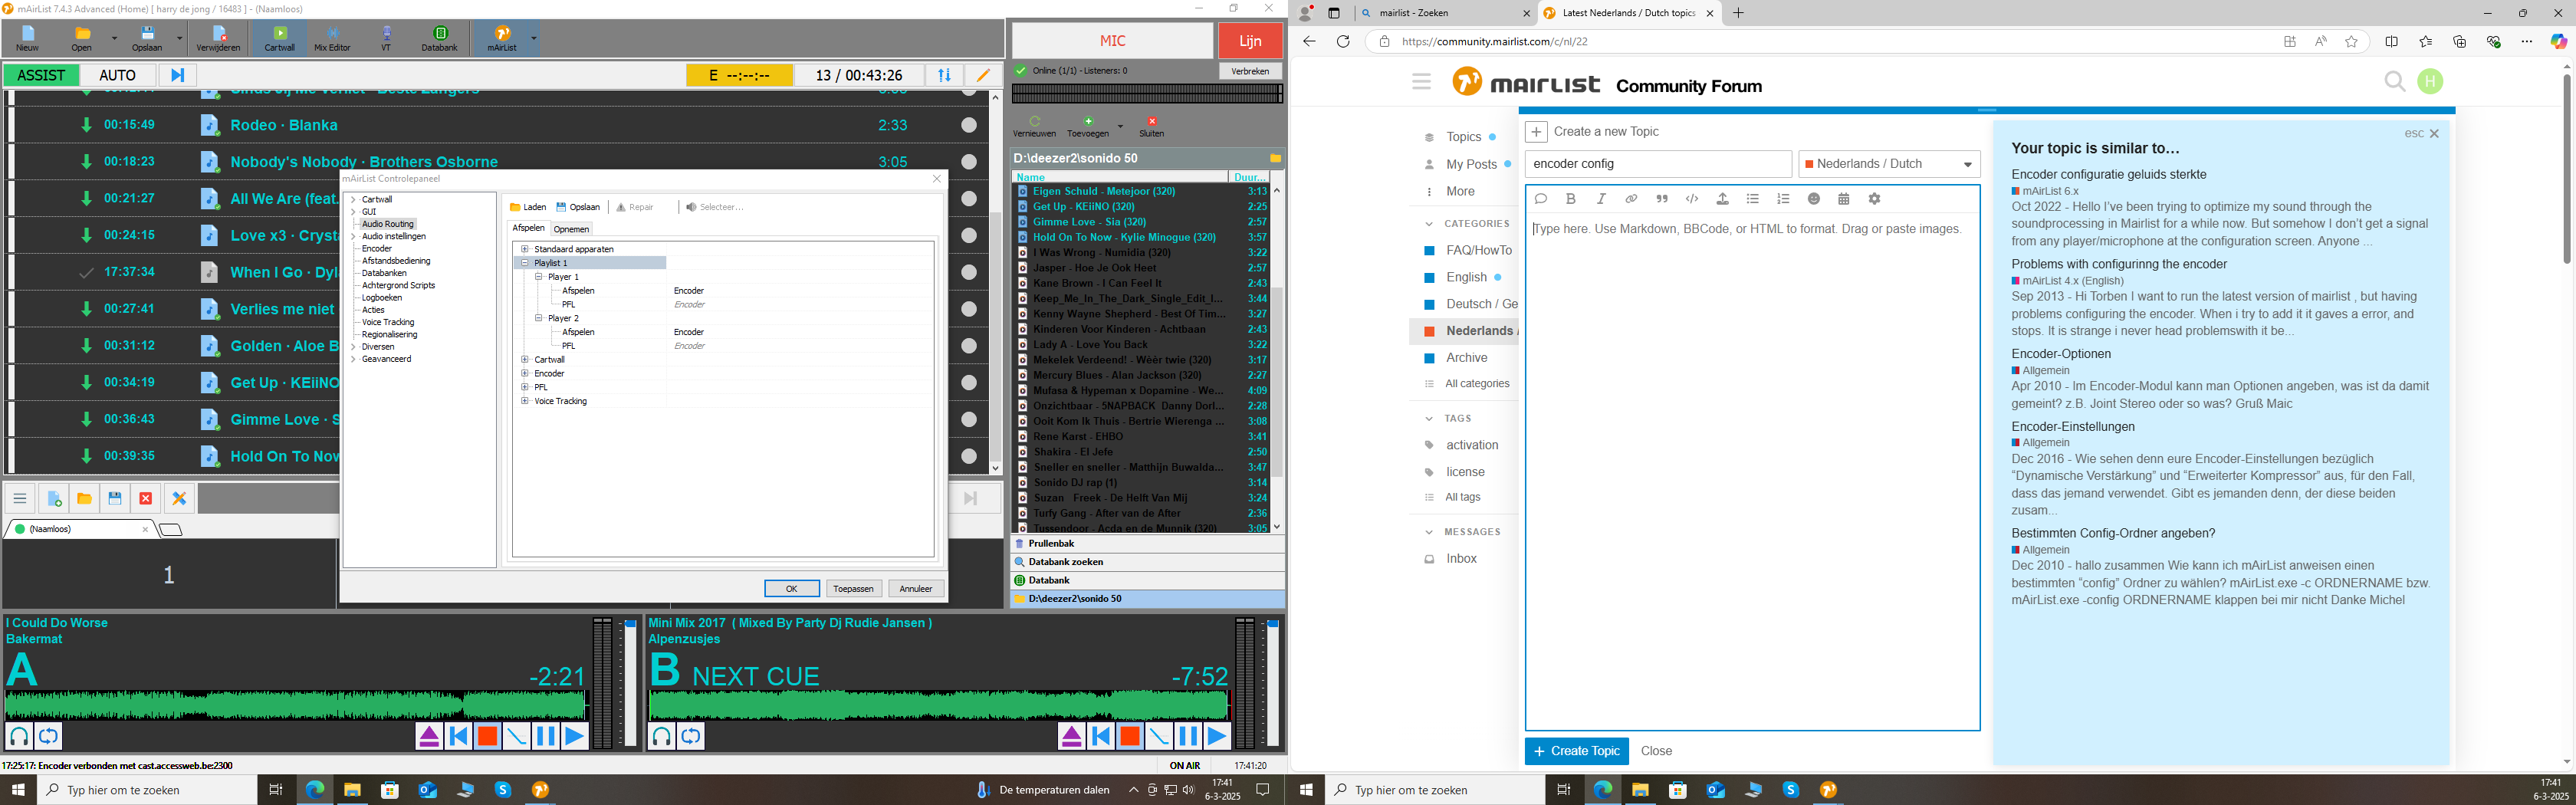The height and width of the screenshot is (805, 2576).
Task: Open the VT voice tracking tool
Action: tap(386, 39)
